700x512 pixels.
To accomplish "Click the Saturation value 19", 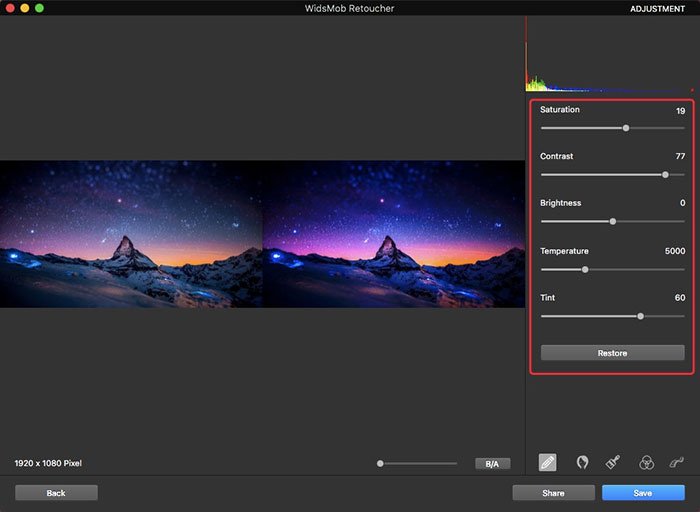I will pos(680,111).
